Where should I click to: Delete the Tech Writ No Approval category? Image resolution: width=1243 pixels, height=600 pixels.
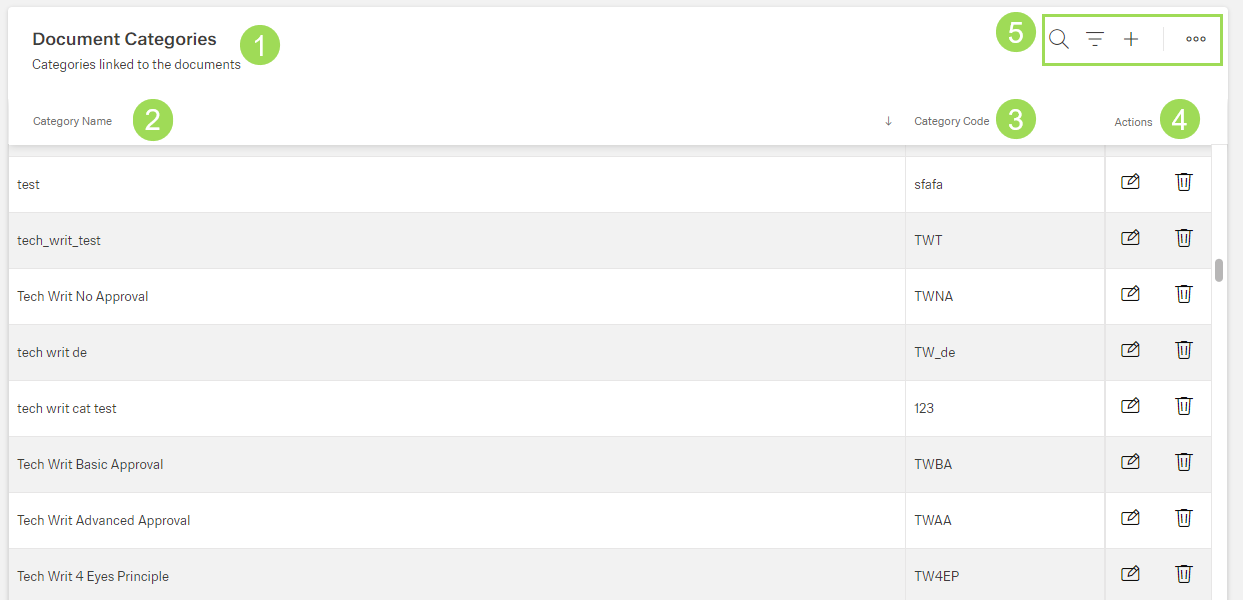pyautogui.click(x=1183, y=294)
